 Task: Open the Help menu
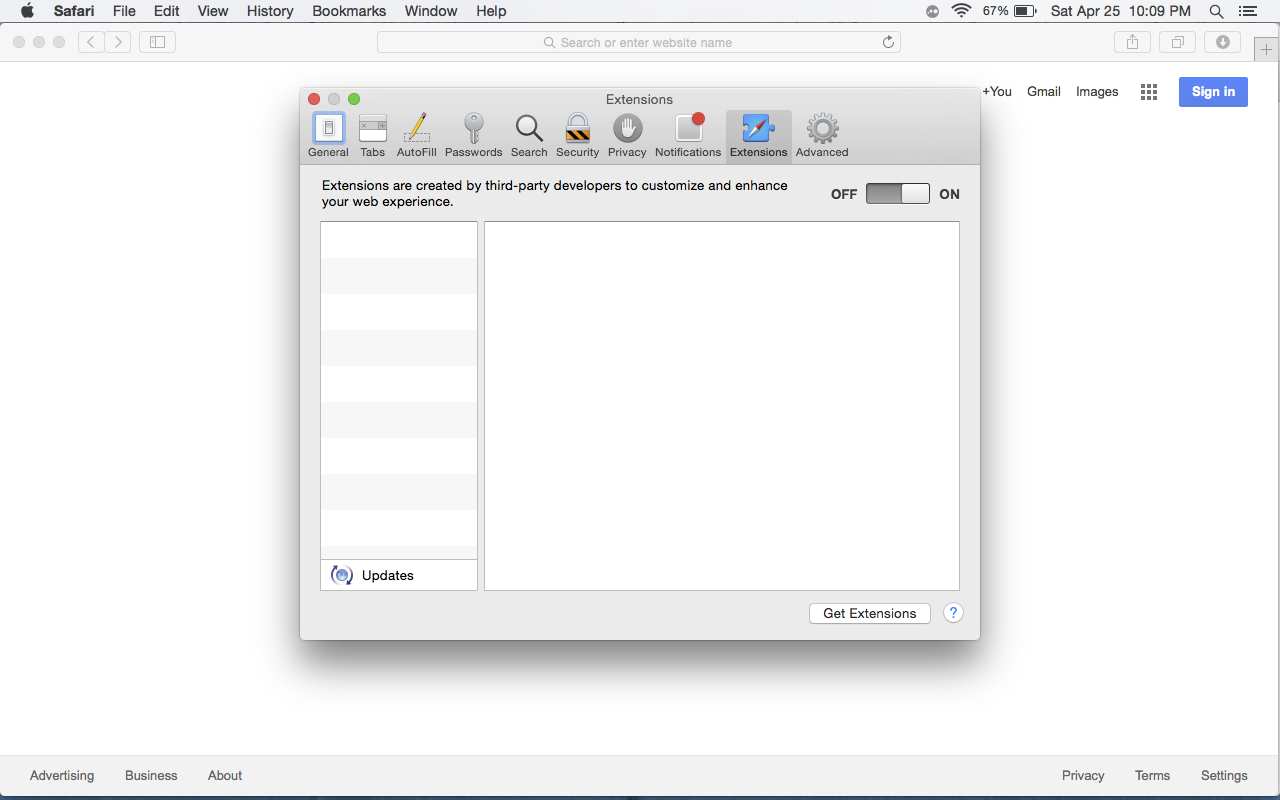click(491, 11)
